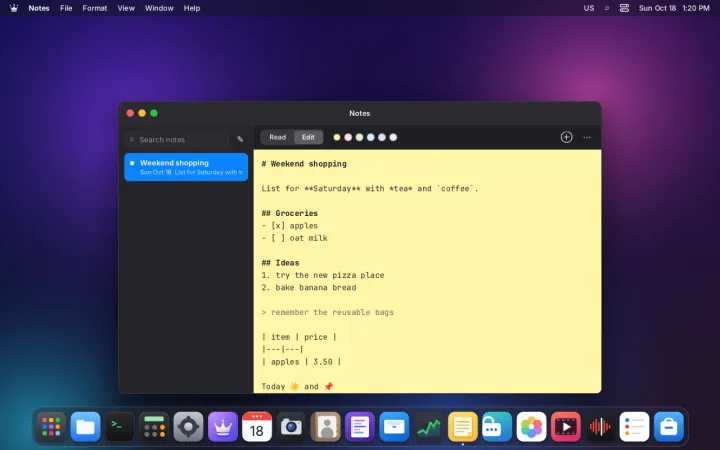The width and height of the screenshot is (720, 450).
Task: Open the purple crown app in dock
Action: click(x=223, y=427)
